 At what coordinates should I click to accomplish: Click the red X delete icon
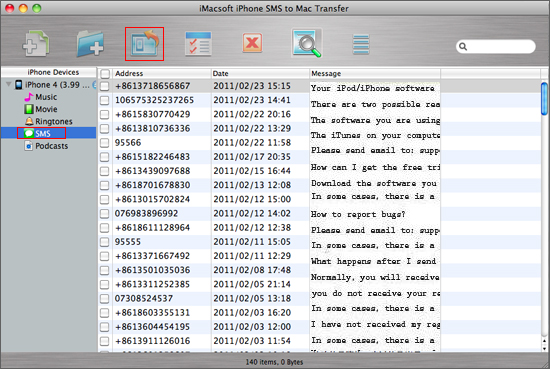[252, 43]
